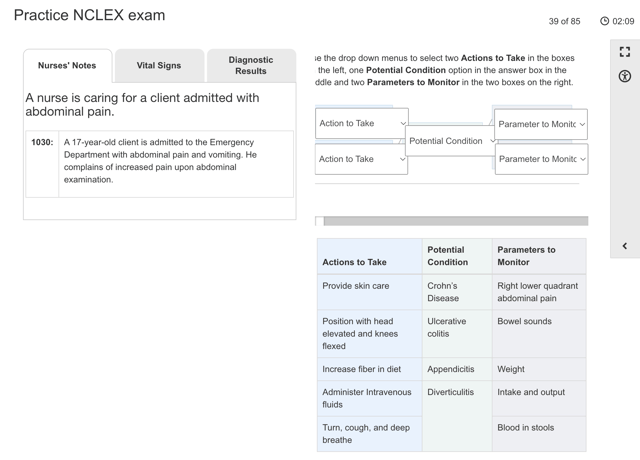Viewport: 640px width, 460px height.
Task: Click the horizontal scrollbar below dropdowns
Action: click(x=455, y=221)
